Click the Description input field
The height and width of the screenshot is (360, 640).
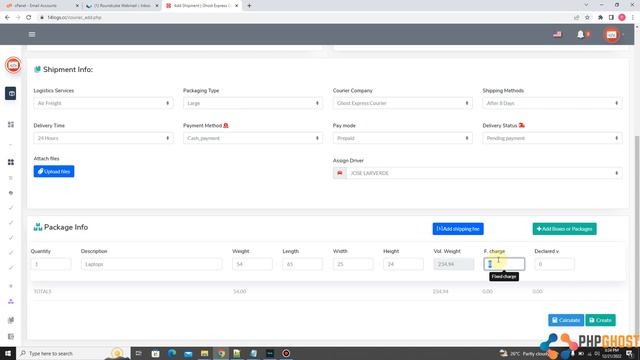point(151,264)
